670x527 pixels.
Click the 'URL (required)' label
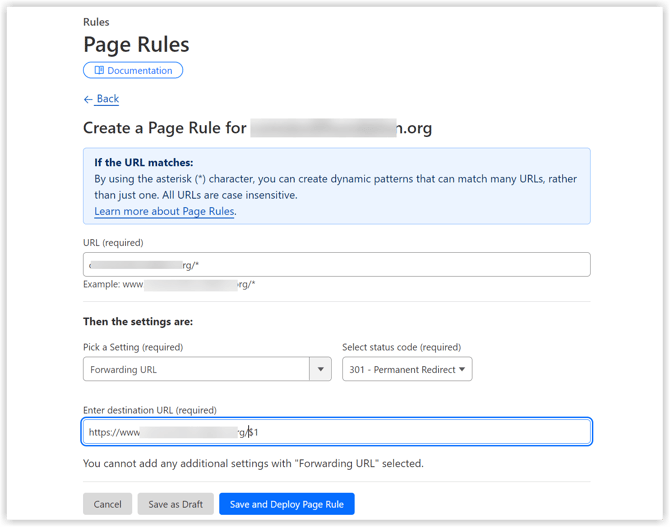pyautogui.click(x=113, y=243)
